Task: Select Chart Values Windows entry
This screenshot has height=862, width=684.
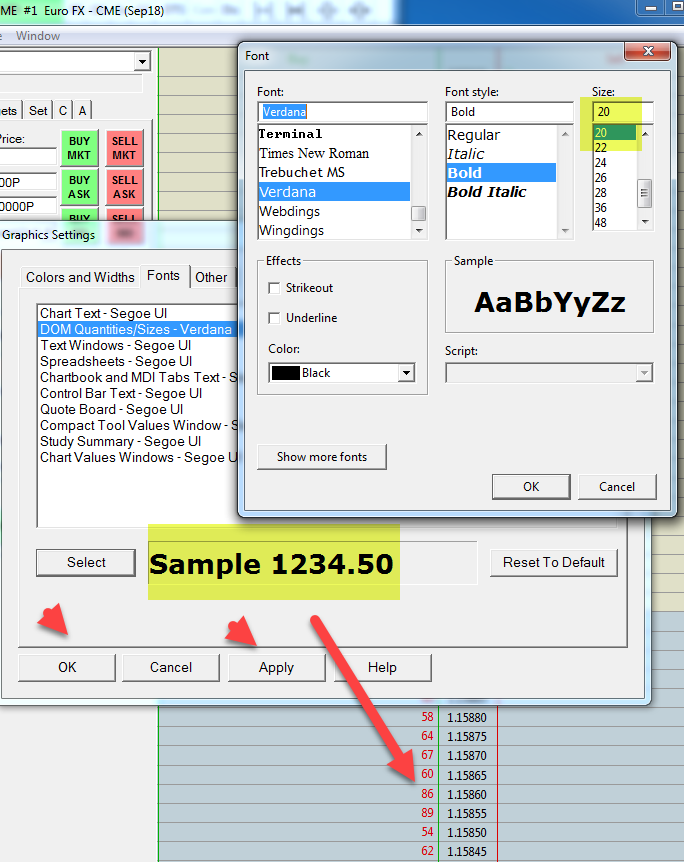Action: (137, 457)
